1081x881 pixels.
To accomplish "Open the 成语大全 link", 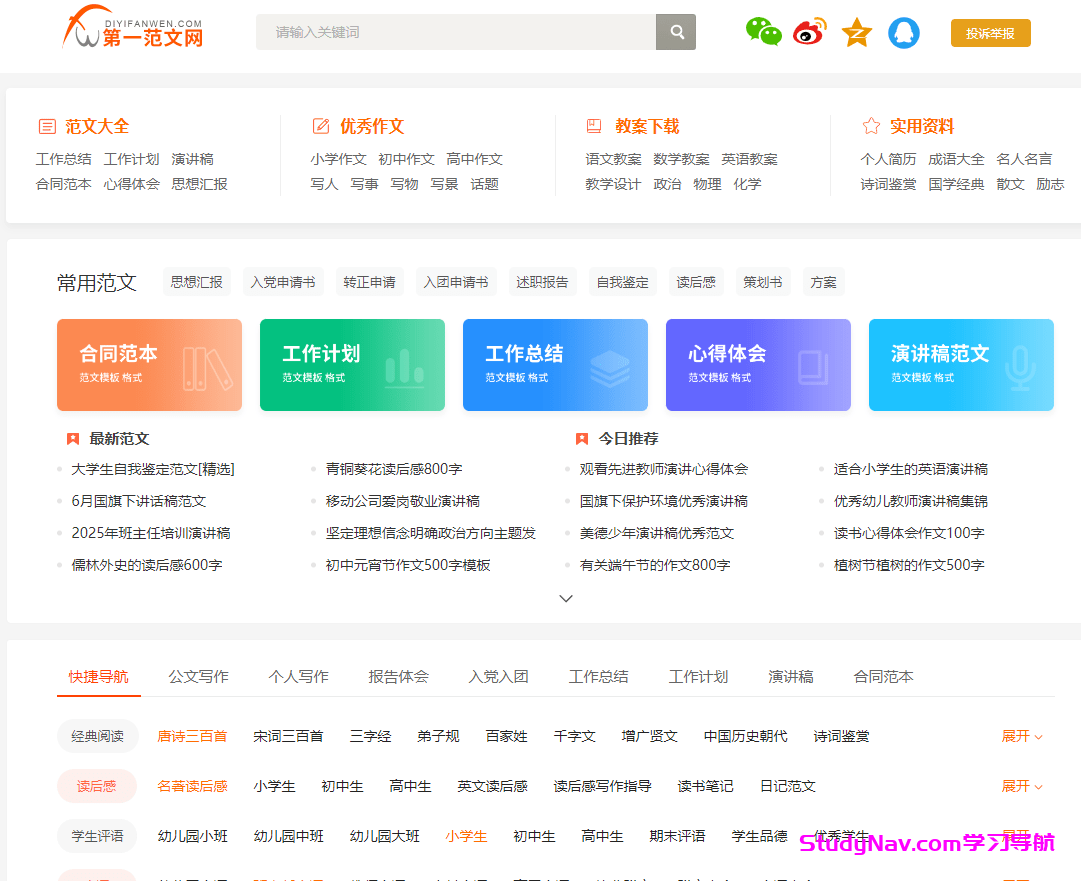I will [x=956, y=159].
